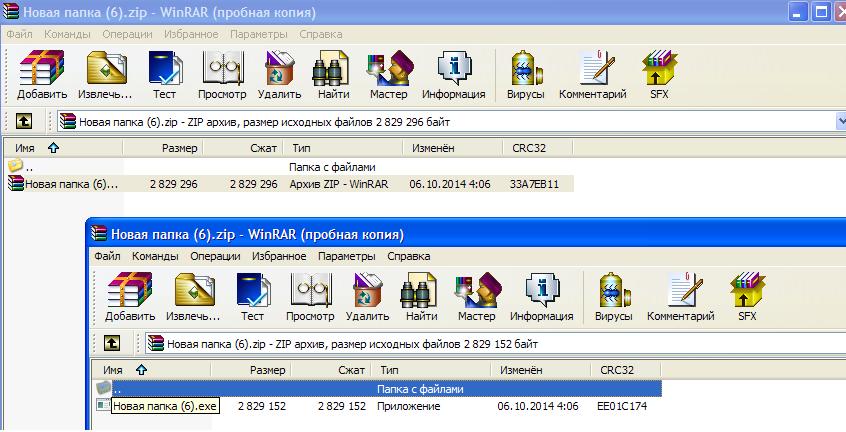The width and height of the screenshot is (846, 432).
Task: Open Команды menu in back window
Action: pos(67,34)
